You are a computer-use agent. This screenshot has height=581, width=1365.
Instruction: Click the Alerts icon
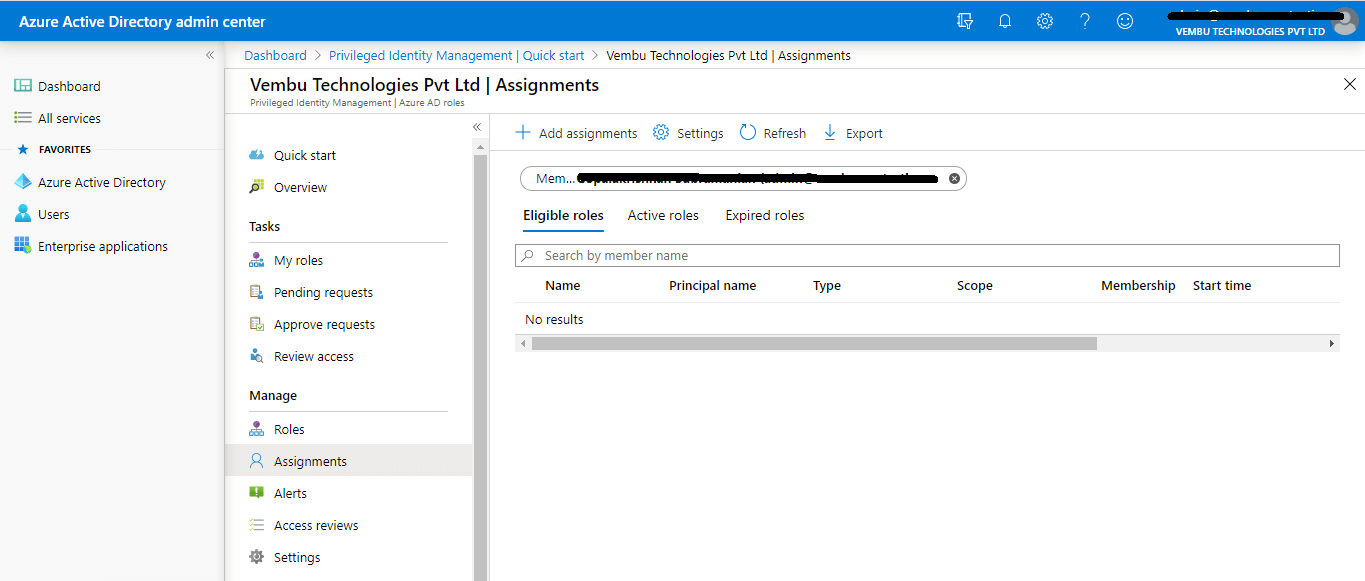point(257,493)
